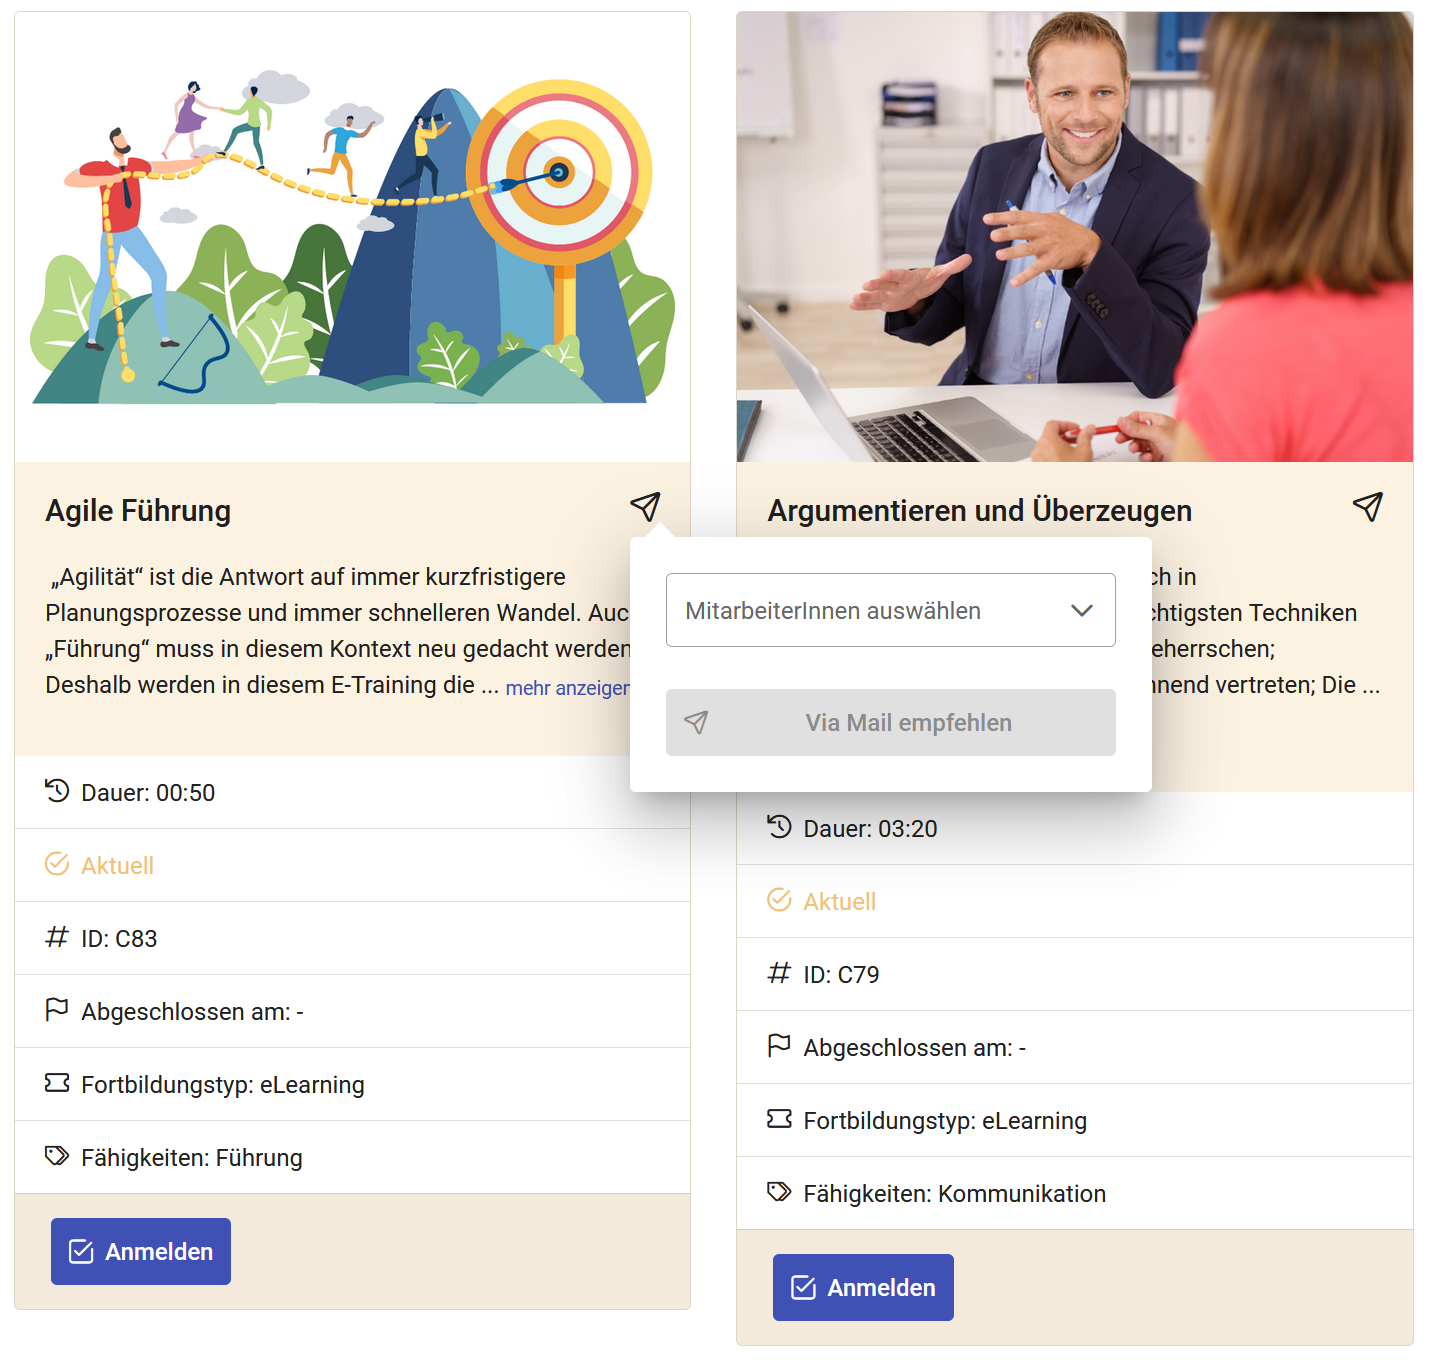Open the Agile Führung illustration thumbnail

tap(352, 237)
